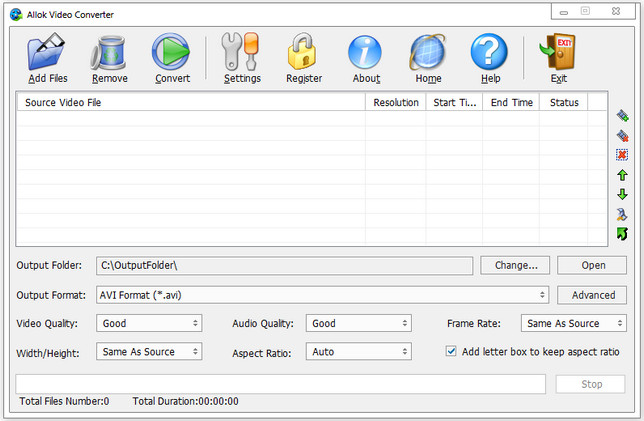Go to Home globe icon
The height and width of the screenshot is (421, 644).
click(428, 53)
